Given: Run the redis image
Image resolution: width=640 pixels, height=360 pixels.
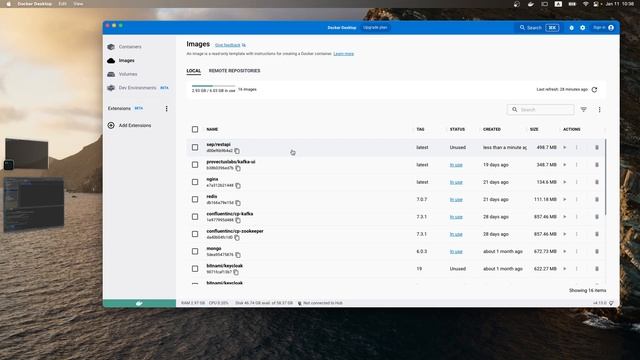Looking at the screenshot, I should 564,200.
